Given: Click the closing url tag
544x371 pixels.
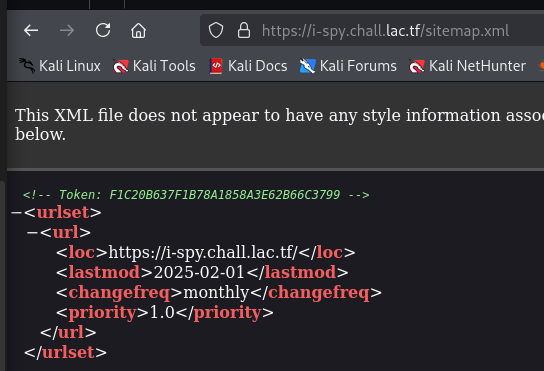Looking at the screenshot, I should [x=68, y=332].
